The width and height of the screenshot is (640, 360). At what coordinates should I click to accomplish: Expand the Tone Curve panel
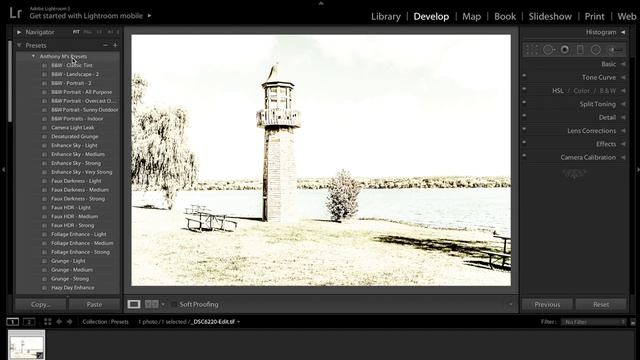(x=623, y=78)
